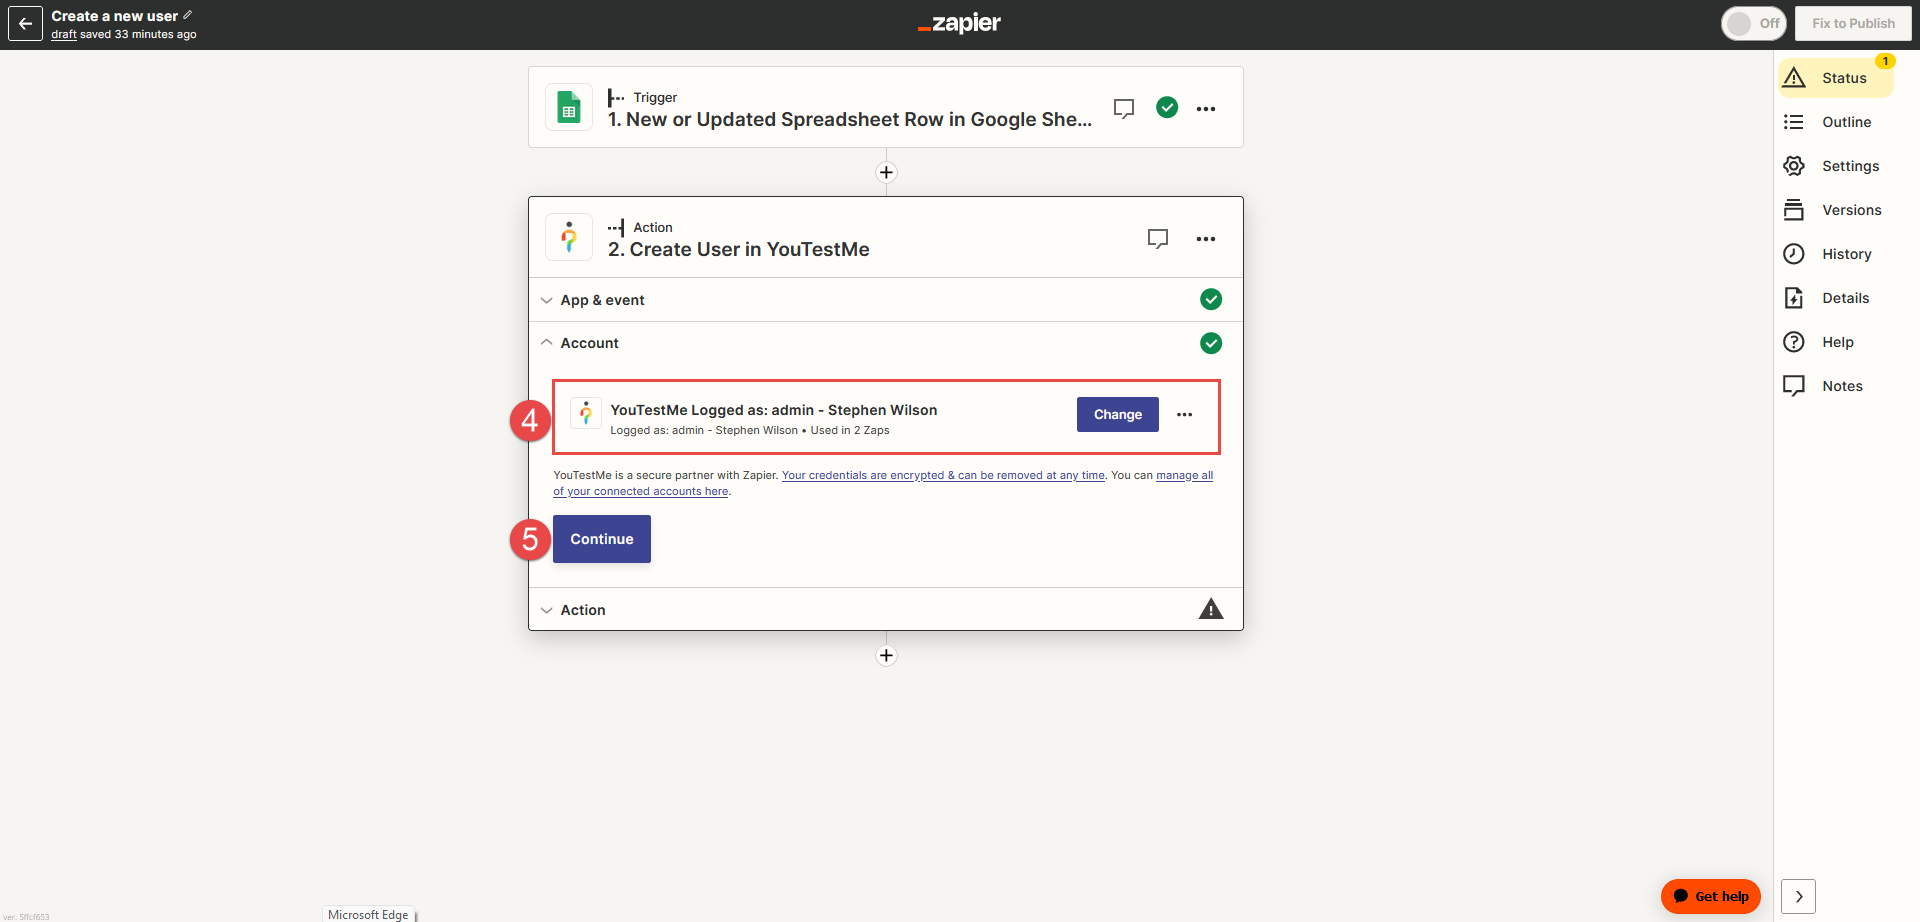Open the Help panel
1920x922 pixels.
[1836, 342]
